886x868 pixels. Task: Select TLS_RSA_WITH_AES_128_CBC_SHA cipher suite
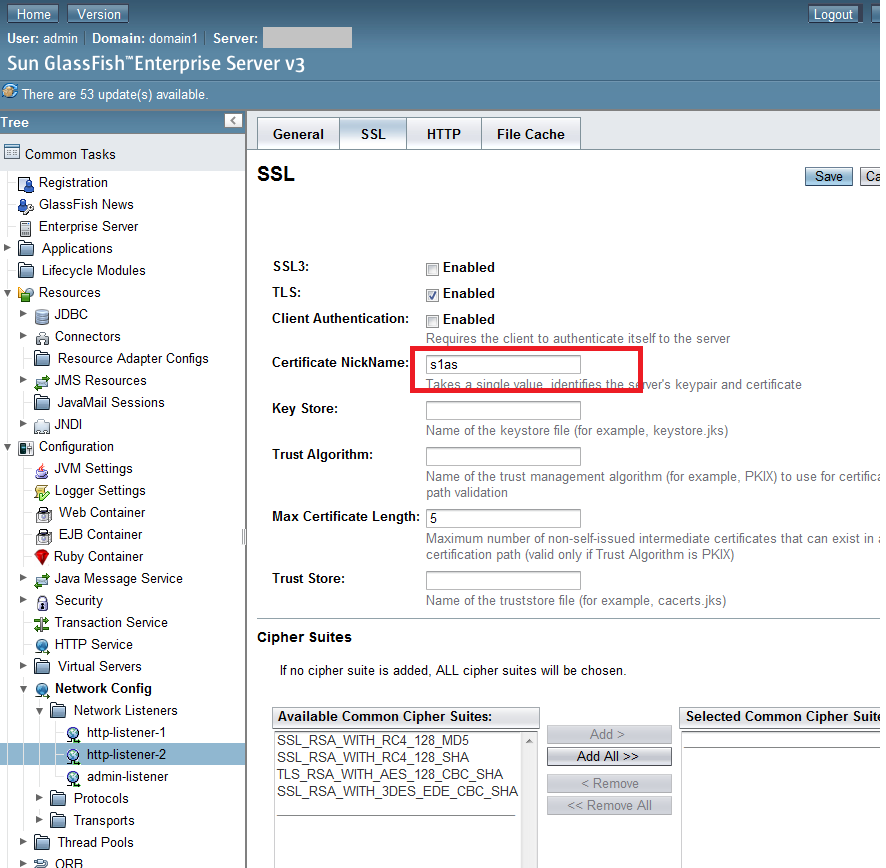390,774
